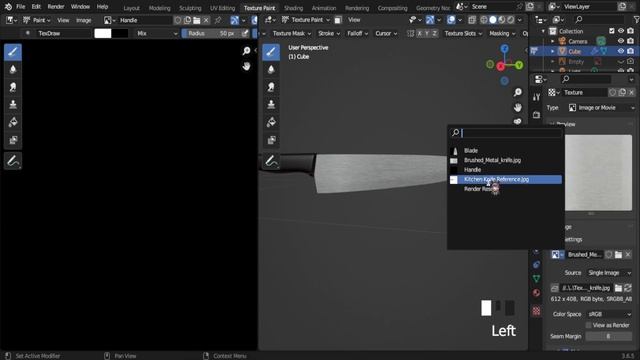Open the Type Image or Movie dropdown
This screenshot has height=360, width=640.
[601, 108]
